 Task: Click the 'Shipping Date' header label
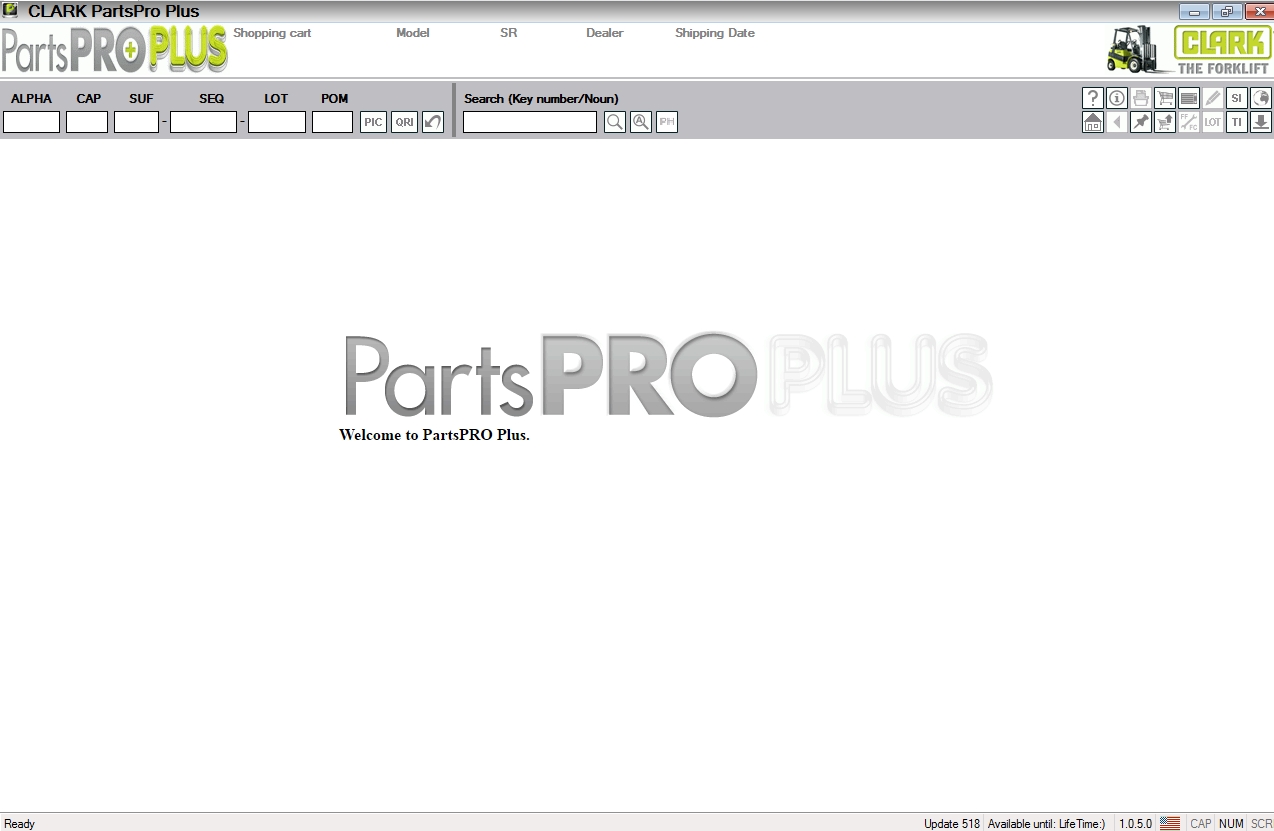(x=715, y=33)
